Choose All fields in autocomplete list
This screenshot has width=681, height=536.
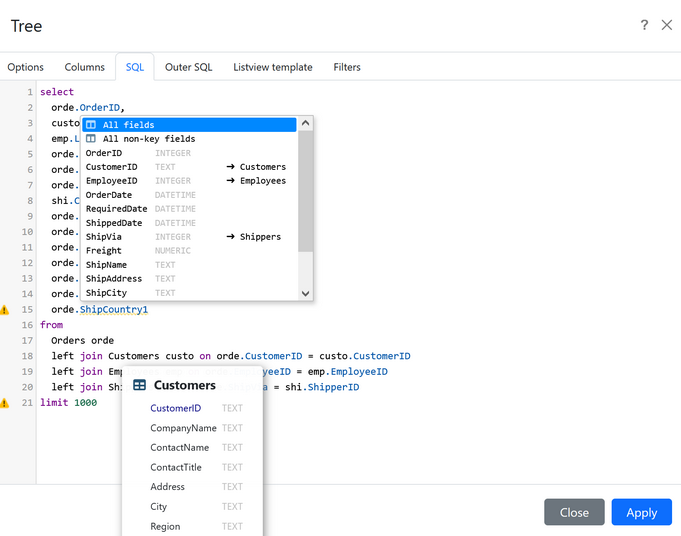click(189, 125)
